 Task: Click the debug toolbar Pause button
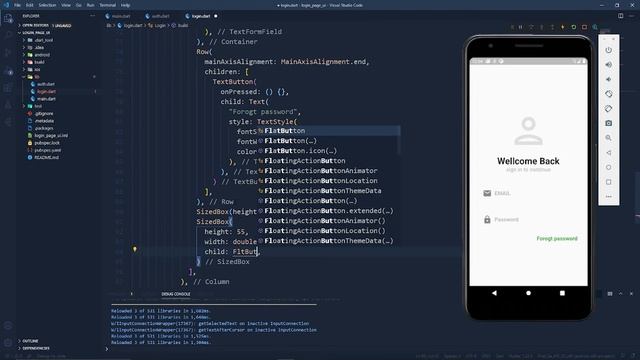[x=520, y=27]
